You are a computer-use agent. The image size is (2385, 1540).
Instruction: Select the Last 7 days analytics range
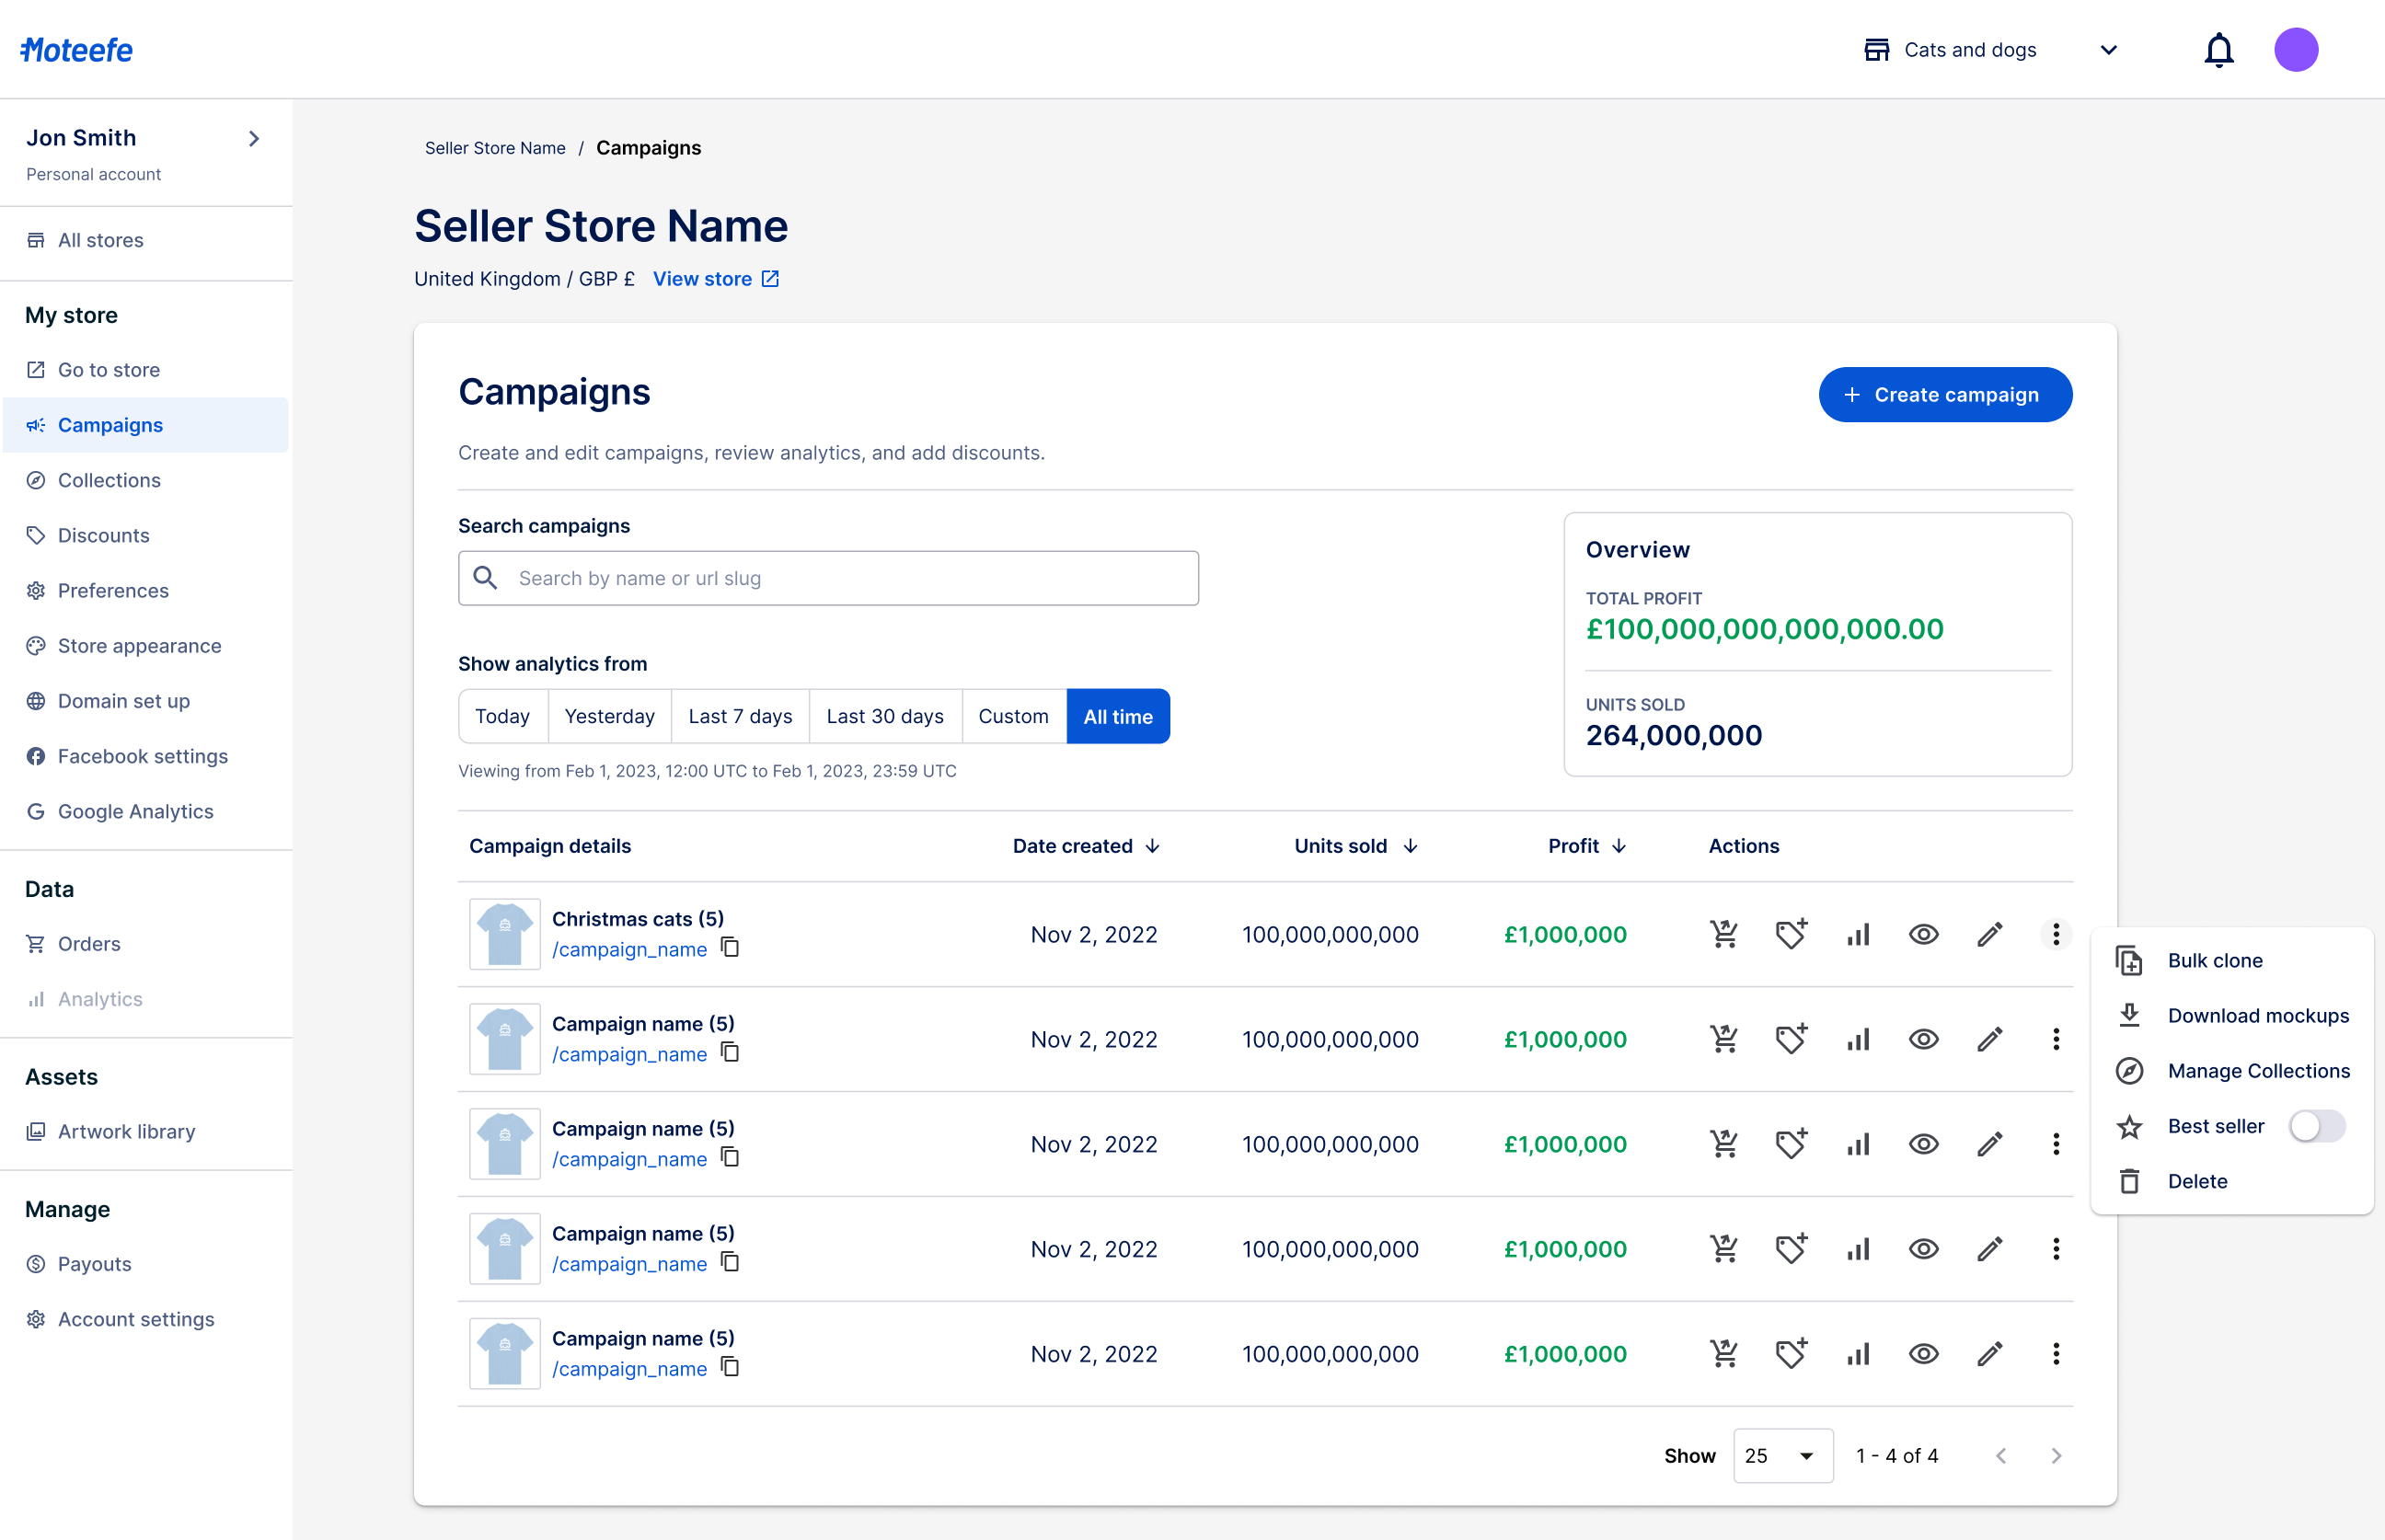pyautogui.click(x=740, y=716)
